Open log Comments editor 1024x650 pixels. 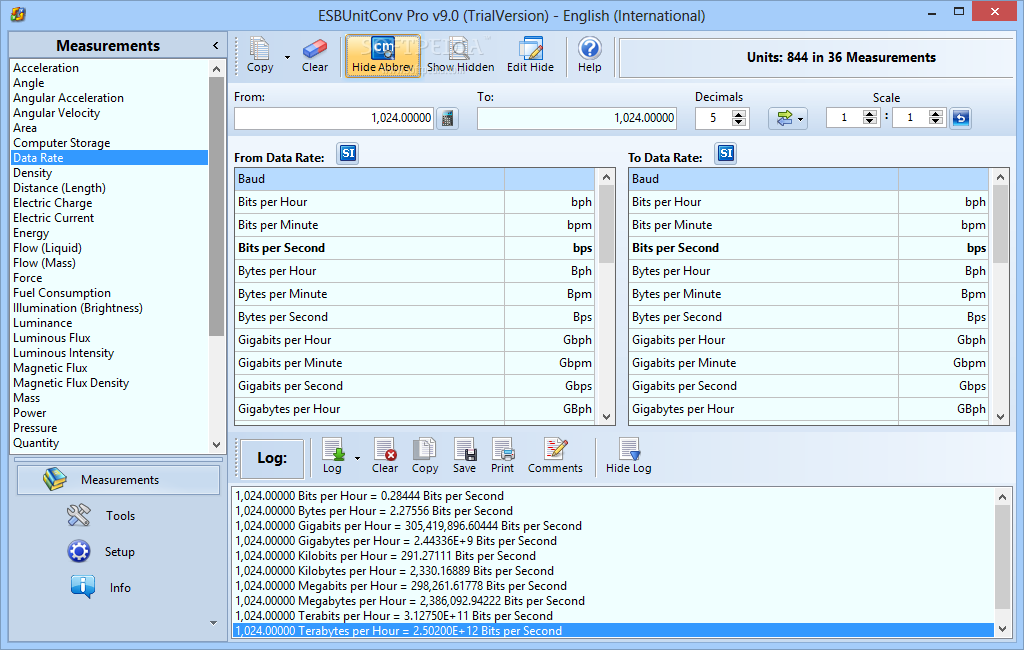[x=555, y=456]
